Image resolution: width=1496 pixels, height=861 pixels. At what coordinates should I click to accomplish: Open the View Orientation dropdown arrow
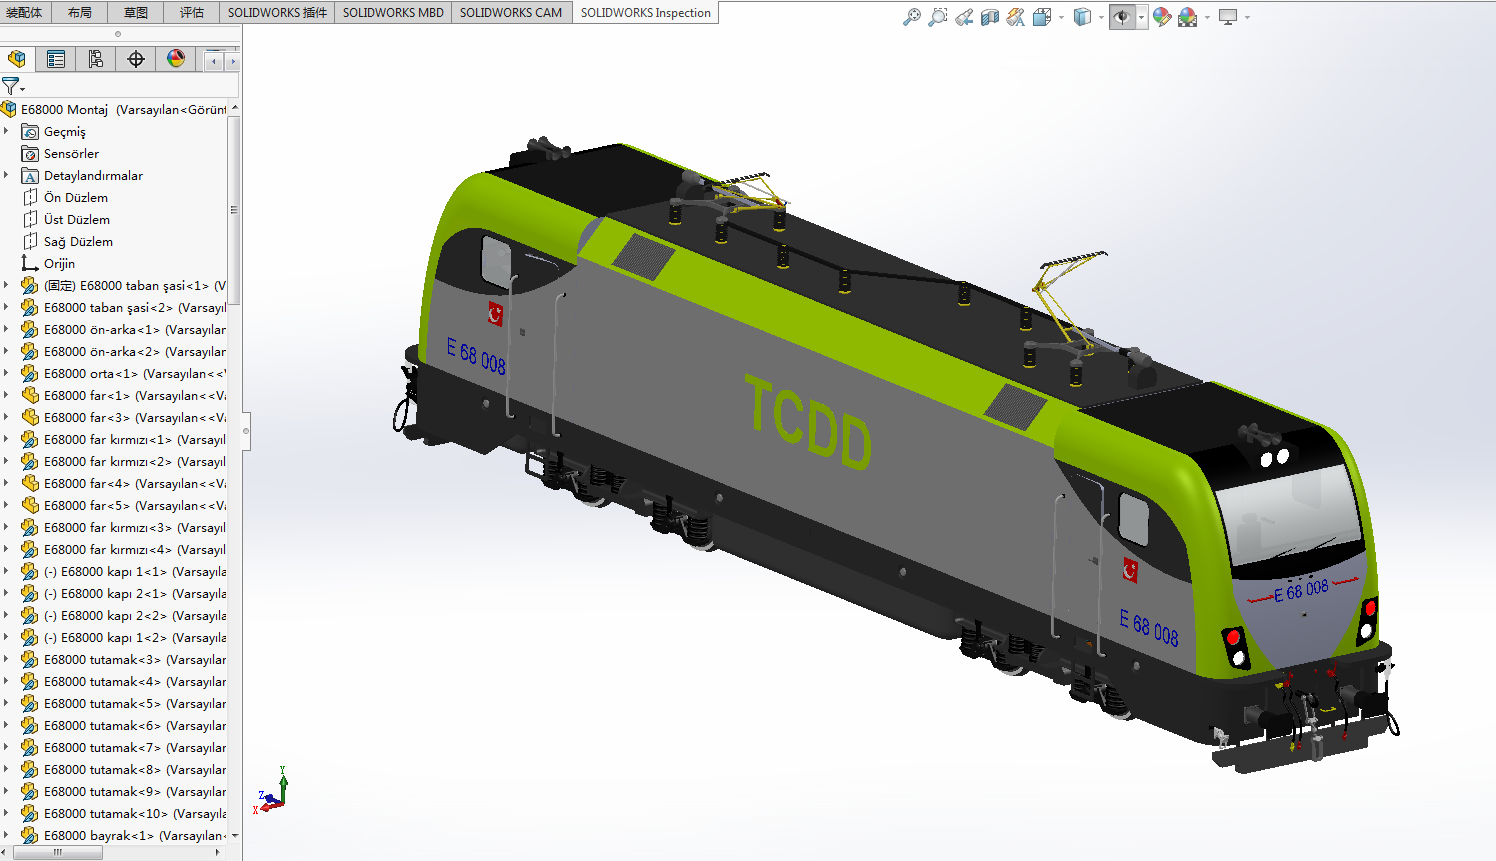point(1061,17)
